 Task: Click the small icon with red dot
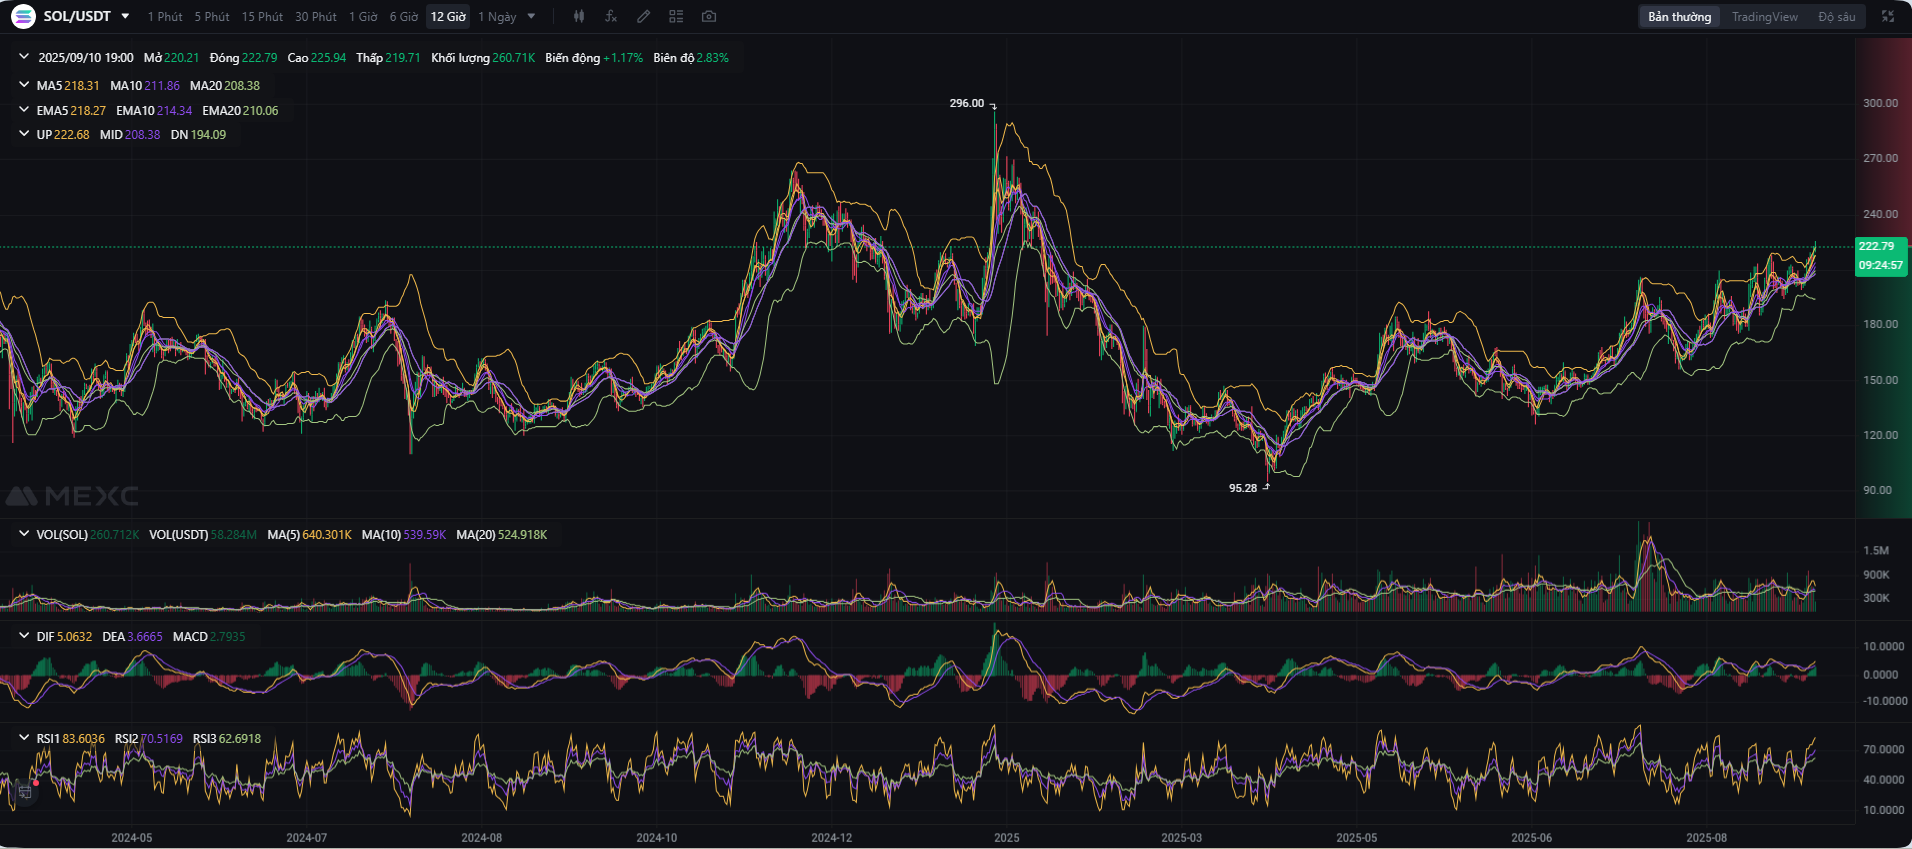point(27,791)
